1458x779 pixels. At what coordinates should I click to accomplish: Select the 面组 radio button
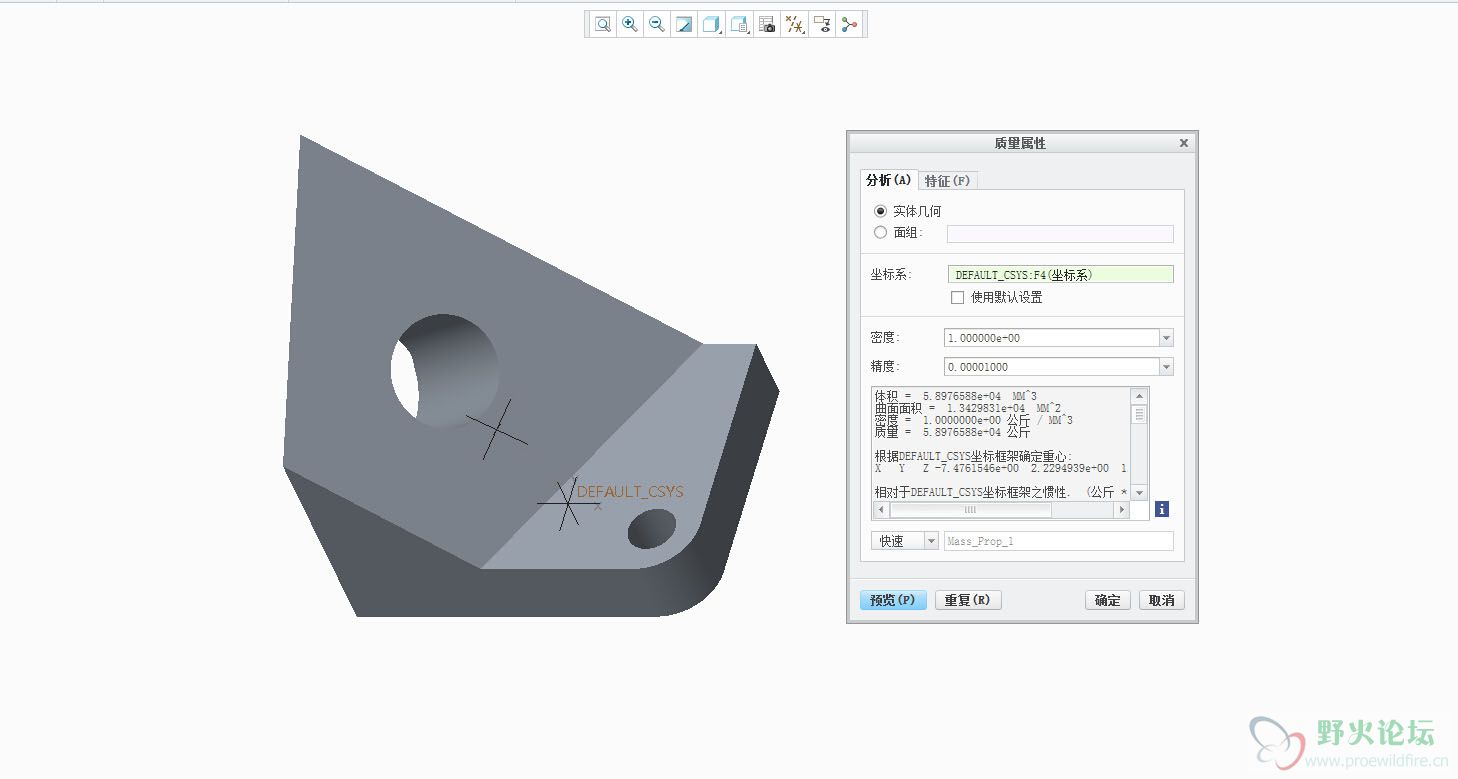tap(880, 232)
